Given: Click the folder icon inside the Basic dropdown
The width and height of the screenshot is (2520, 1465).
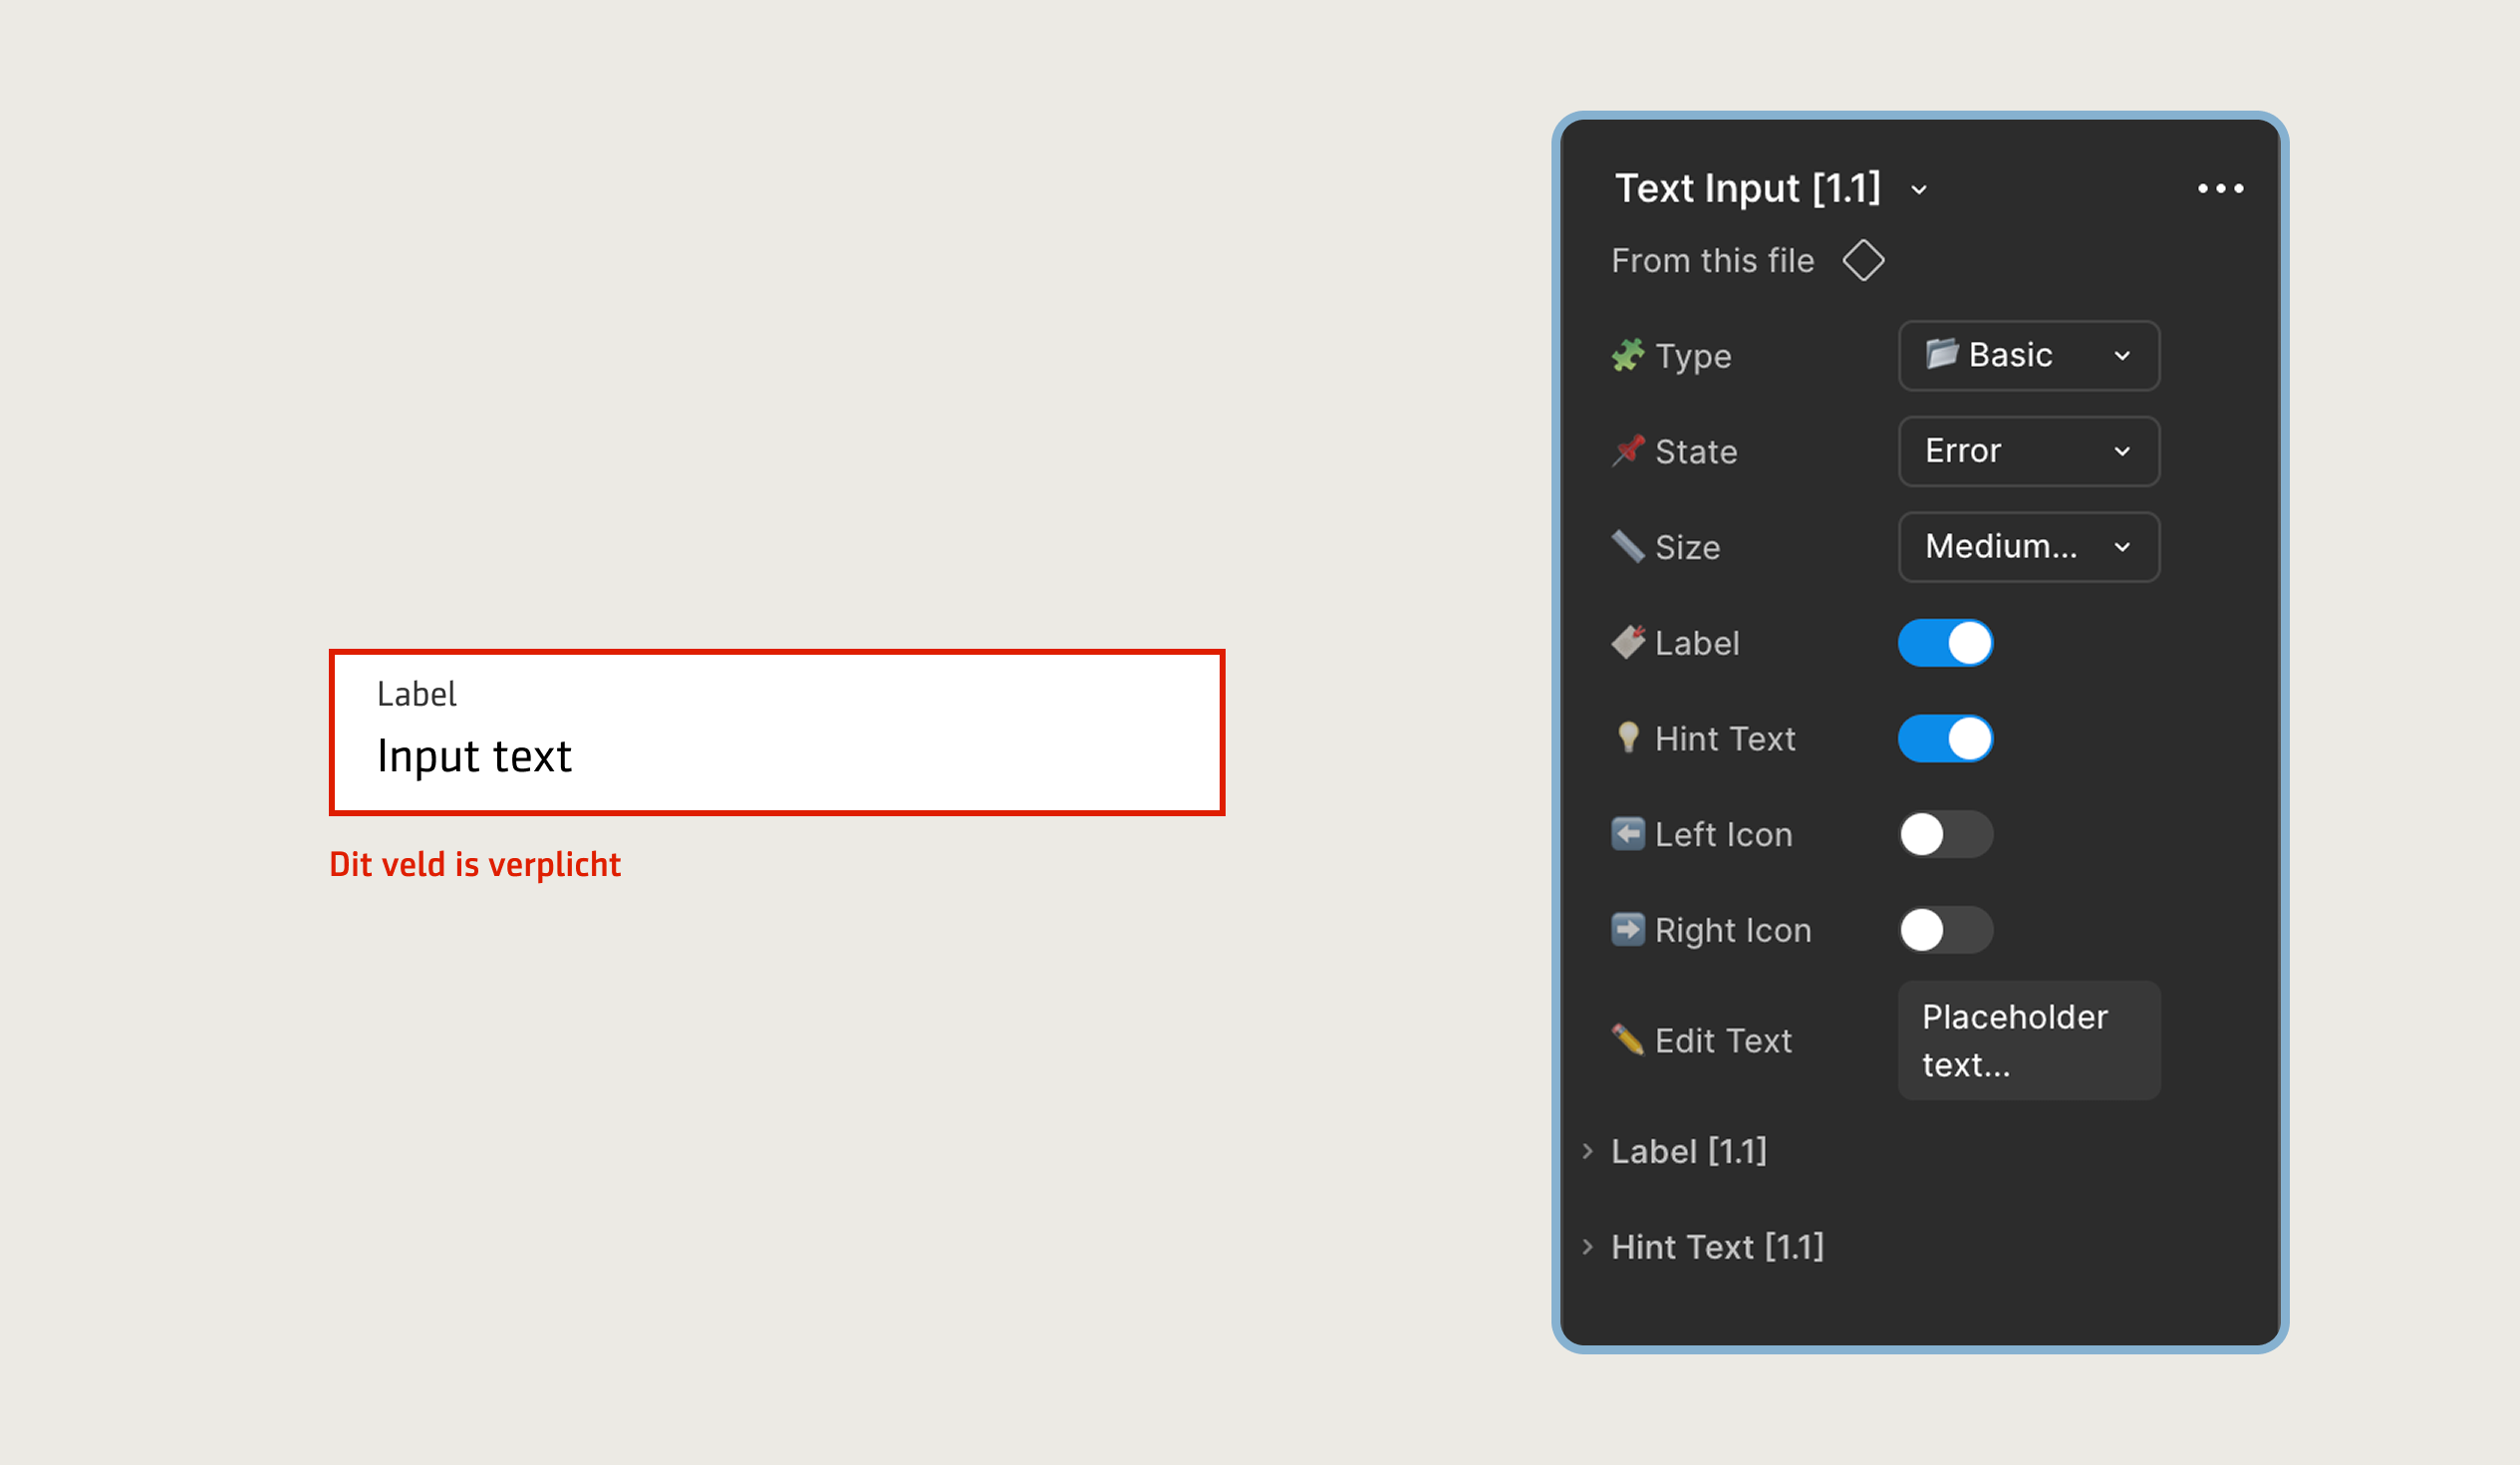Looking at the screenshot, I should pos(1942,355).
